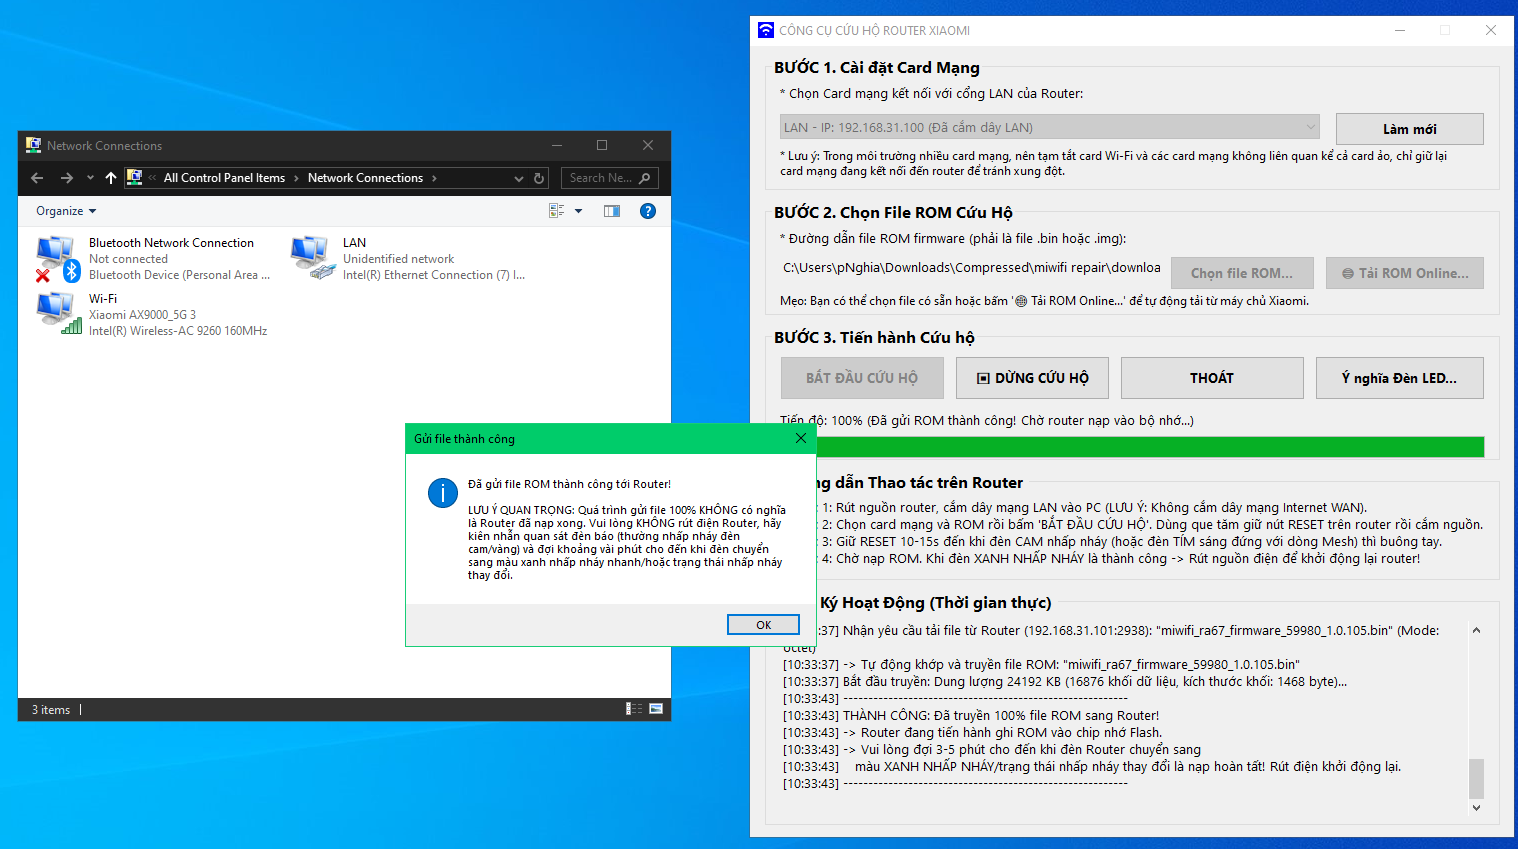Click the magnifier search icon
The image size is (1518, 849).
(x=645, y=178)
